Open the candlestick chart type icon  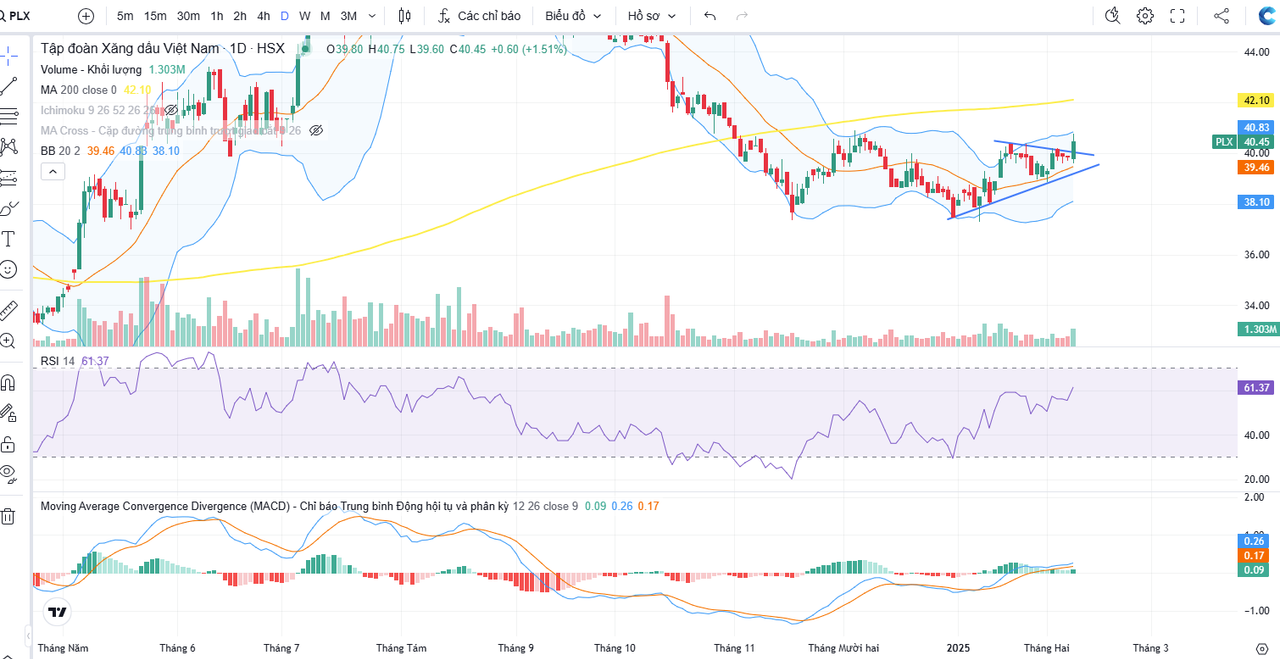404,16
